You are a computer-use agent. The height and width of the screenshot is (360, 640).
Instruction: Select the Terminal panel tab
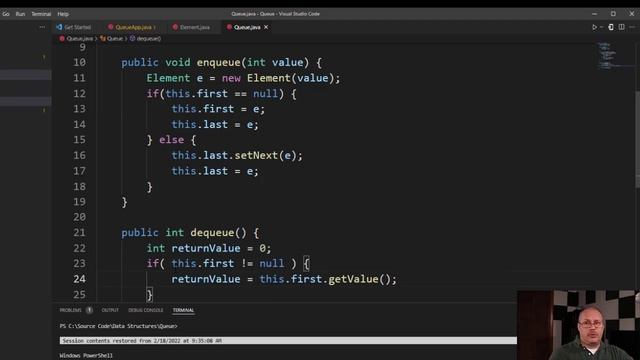point(183,310)
